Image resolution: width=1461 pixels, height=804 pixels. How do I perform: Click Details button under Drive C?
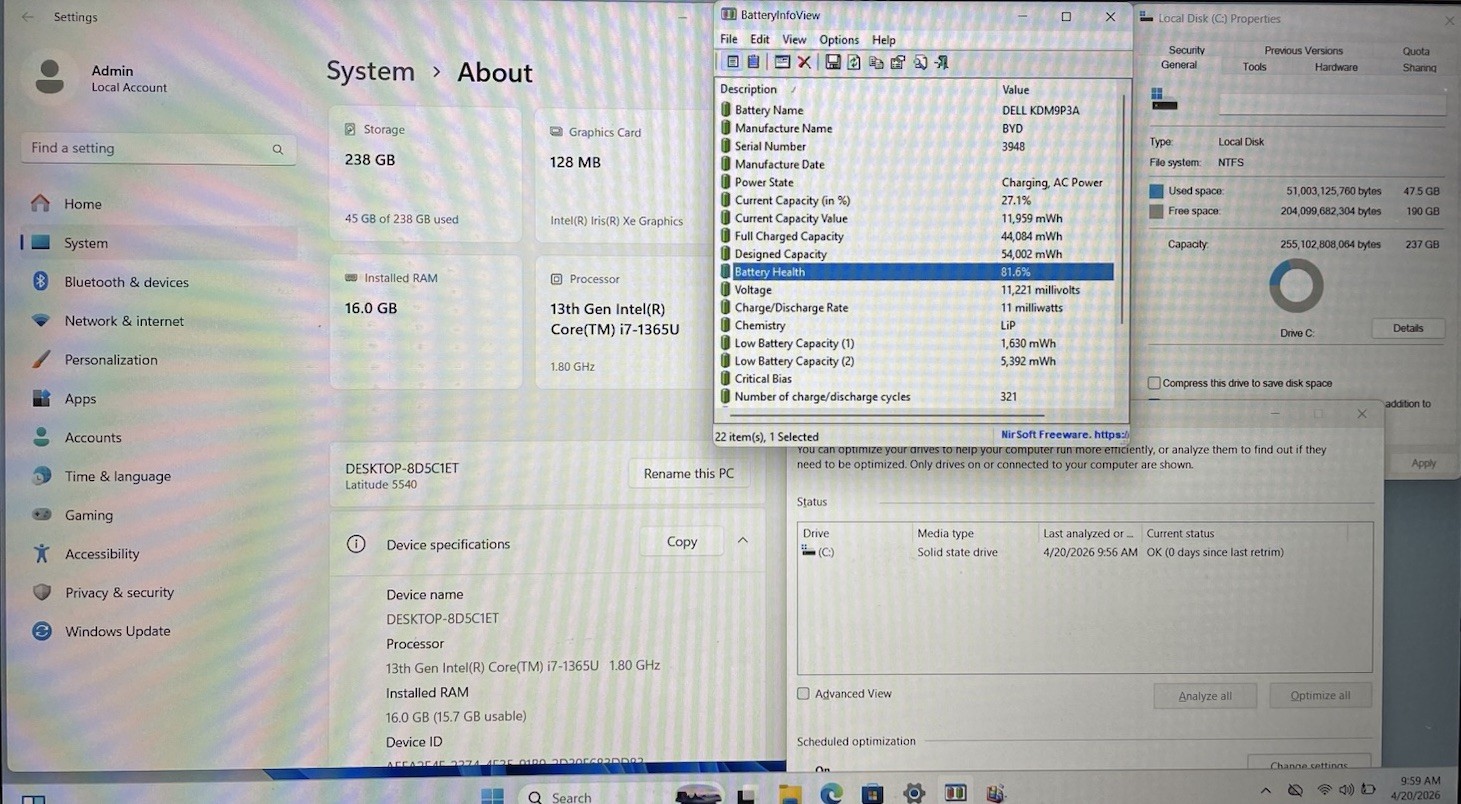coord(1408,328)
